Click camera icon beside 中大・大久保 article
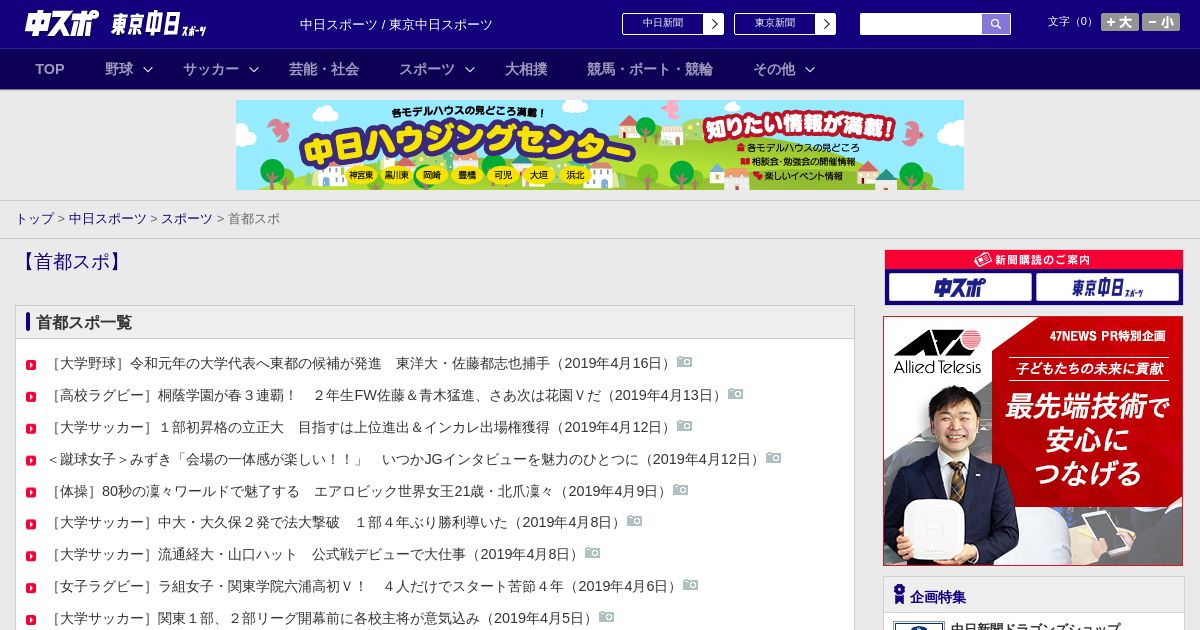The width and height of the screenshot is (1200, 630). [x=635, y=521]
